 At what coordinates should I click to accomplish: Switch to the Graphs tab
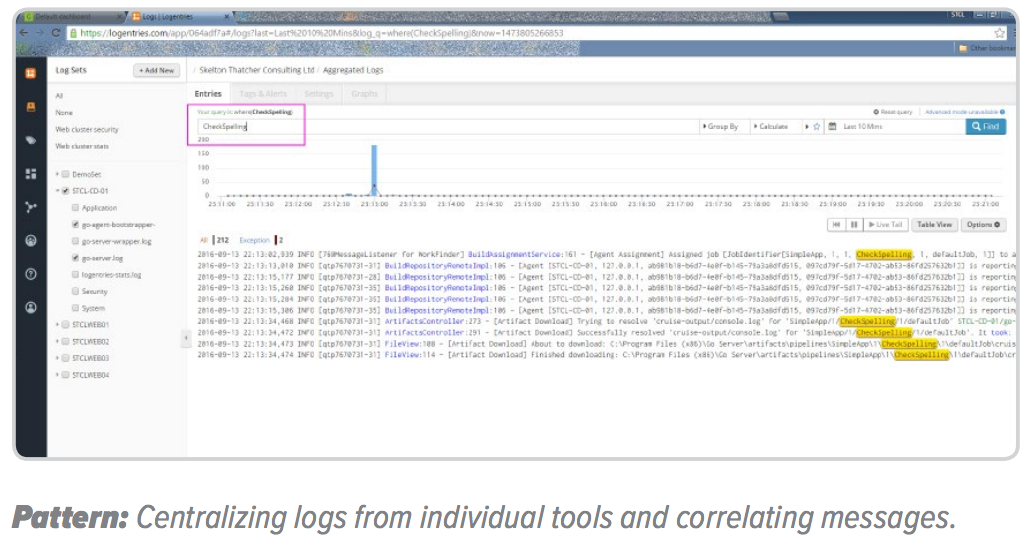tap(364, 94)
